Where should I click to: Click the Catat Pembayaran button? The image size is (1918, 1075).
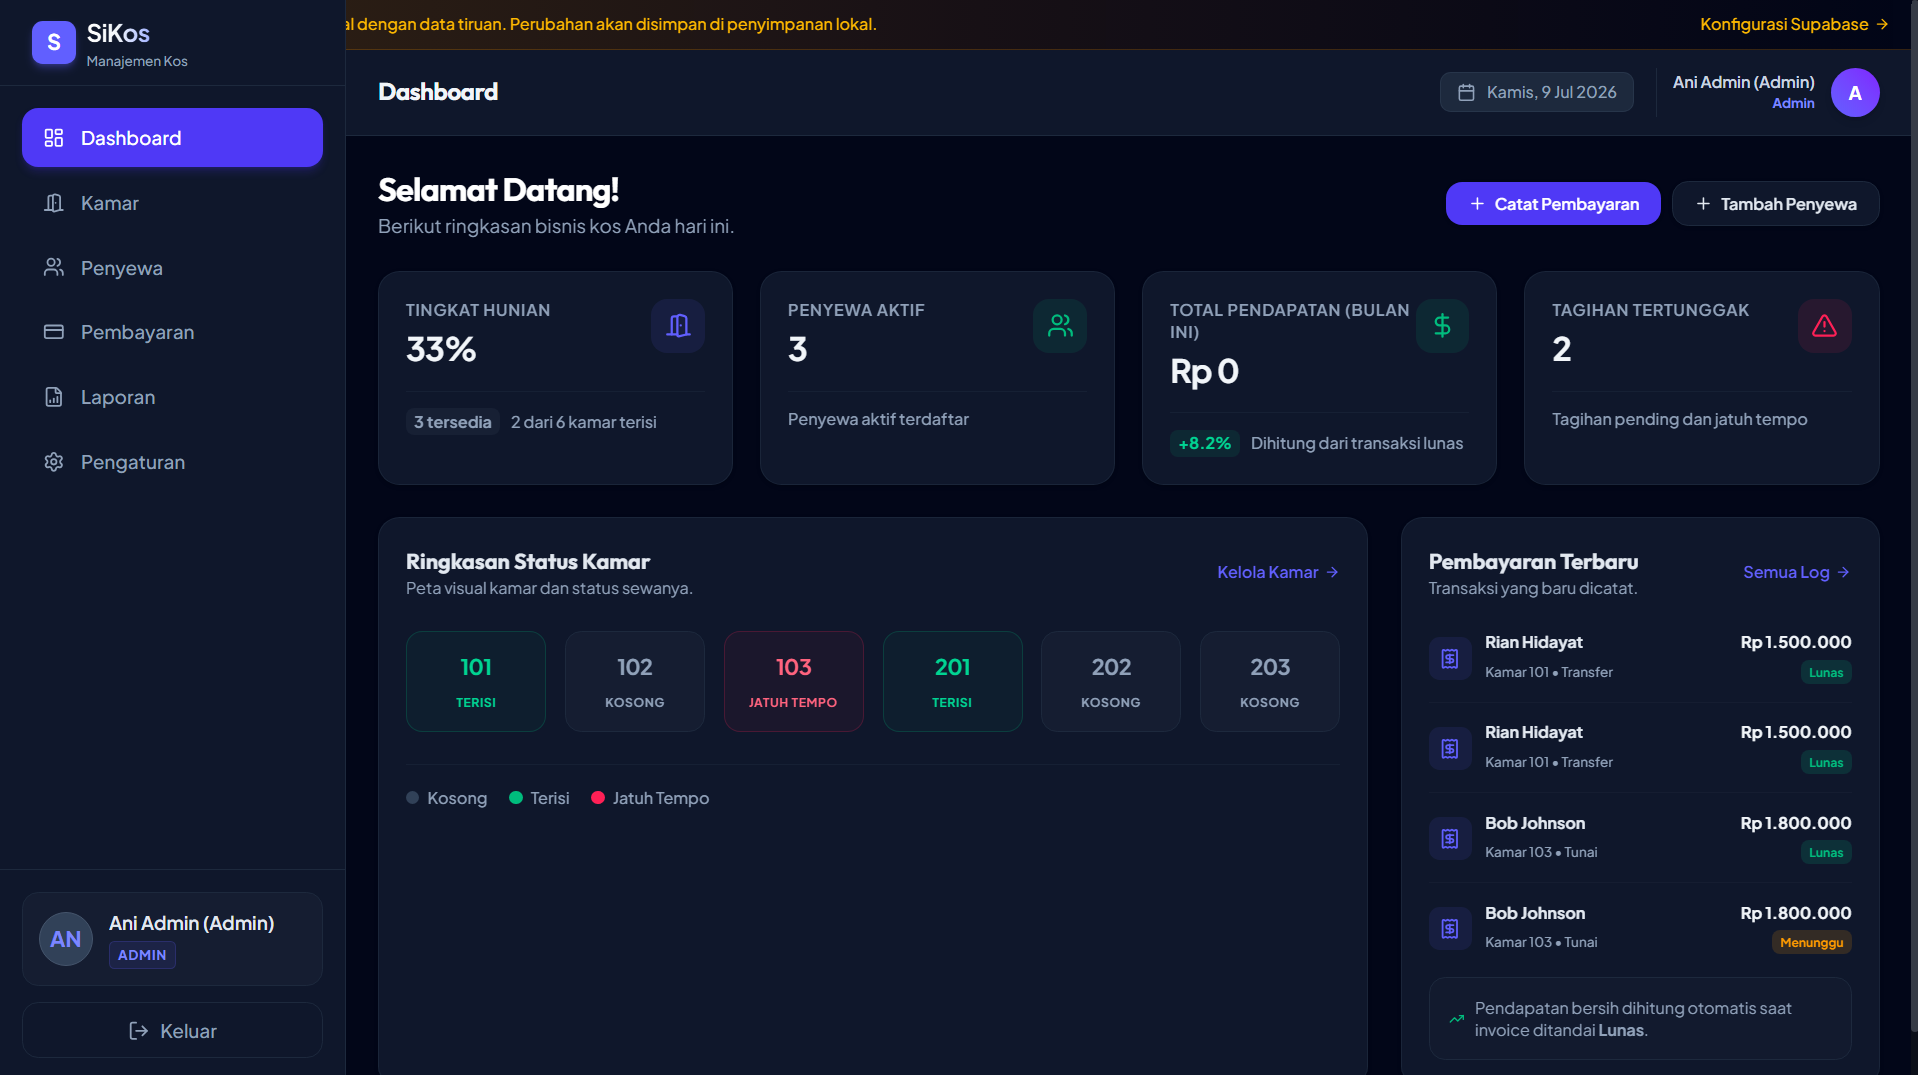(1553, 204)
